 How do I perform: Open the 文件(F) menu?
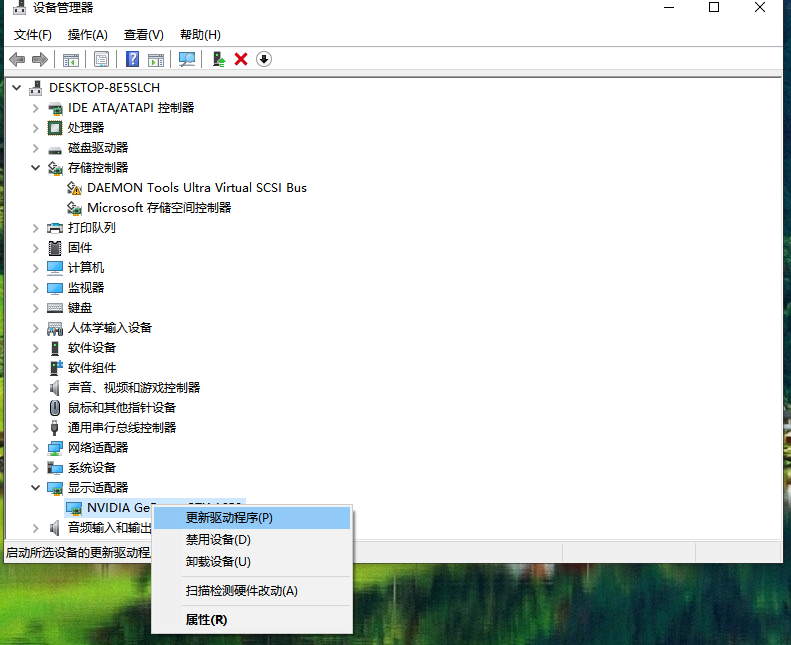pos(33,35)
